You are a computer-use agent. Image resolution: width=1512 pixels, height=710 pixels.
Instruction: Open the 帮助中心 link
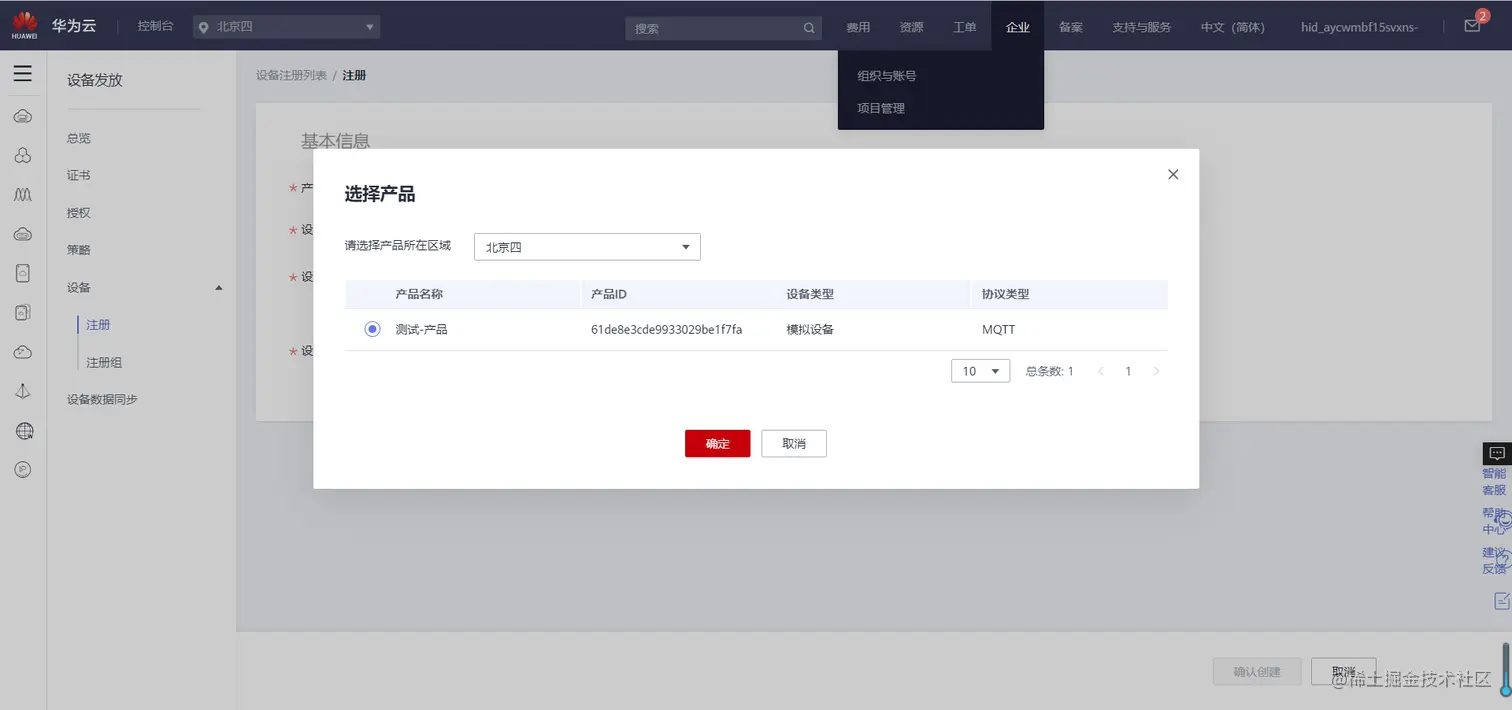(x=1494, y=521)
